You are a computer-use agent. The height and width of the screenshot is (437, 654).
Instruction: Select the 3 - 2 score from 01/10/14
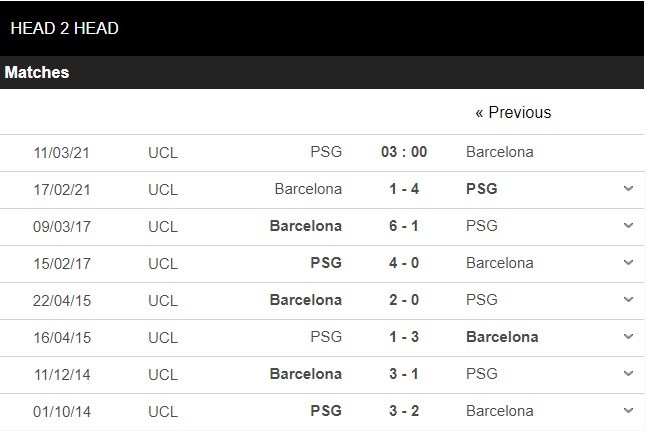coord(404,410)
